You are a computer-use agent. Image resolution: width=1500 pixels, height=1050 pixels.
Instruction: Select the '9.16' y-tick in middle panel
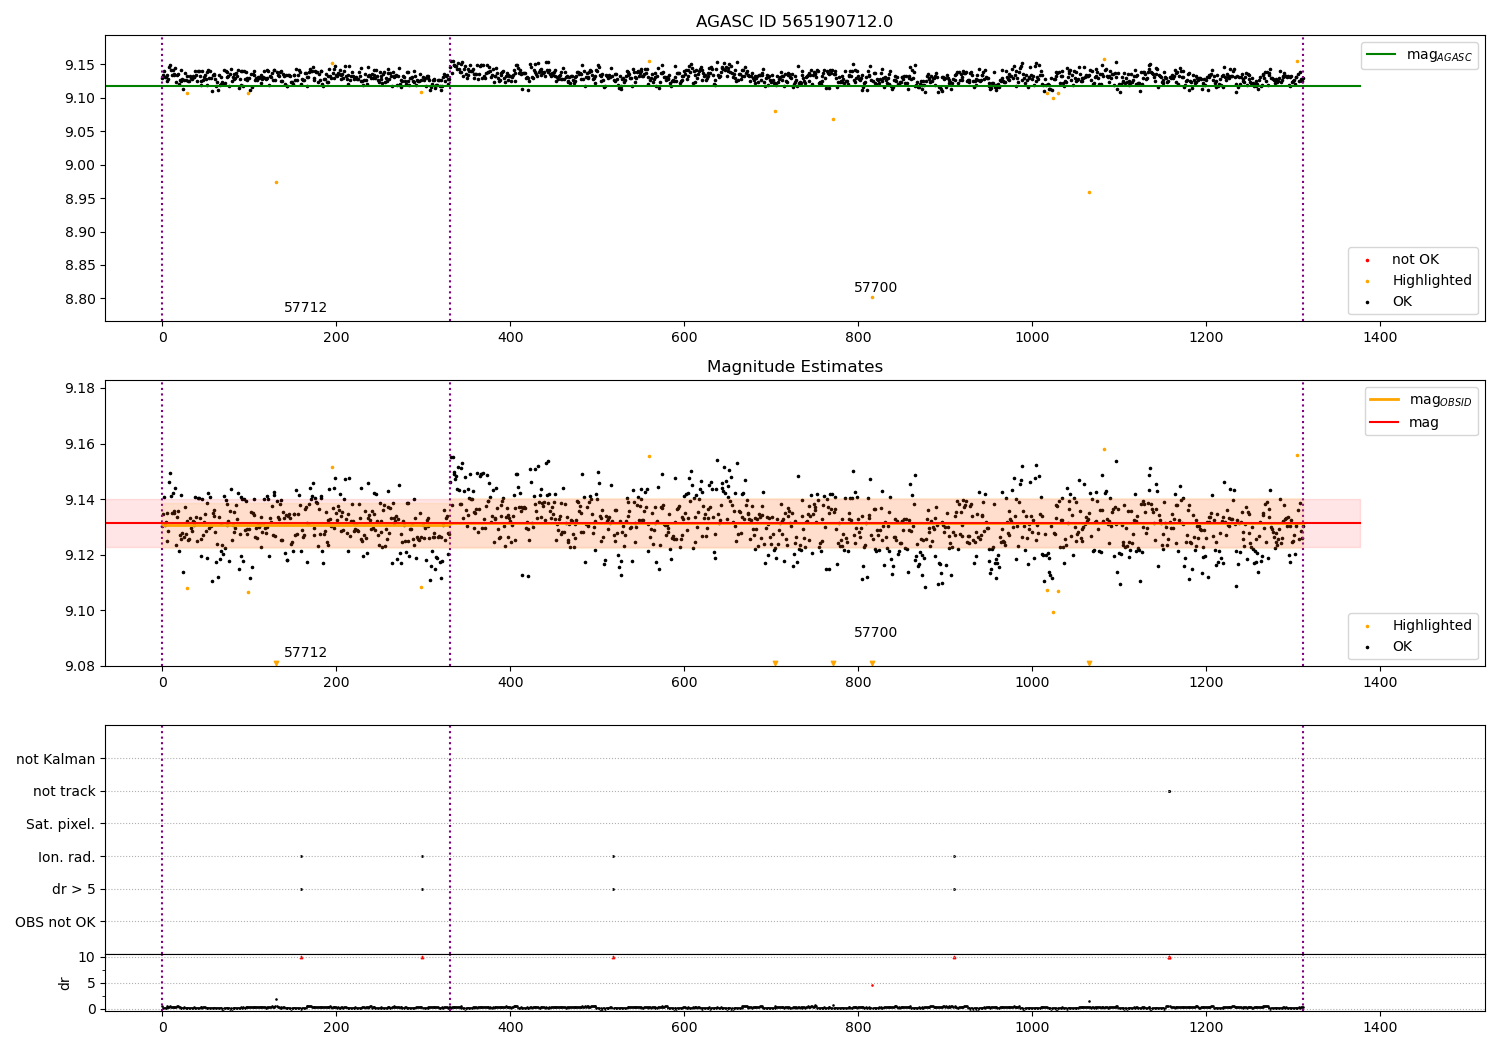click(x=80, y=444)
